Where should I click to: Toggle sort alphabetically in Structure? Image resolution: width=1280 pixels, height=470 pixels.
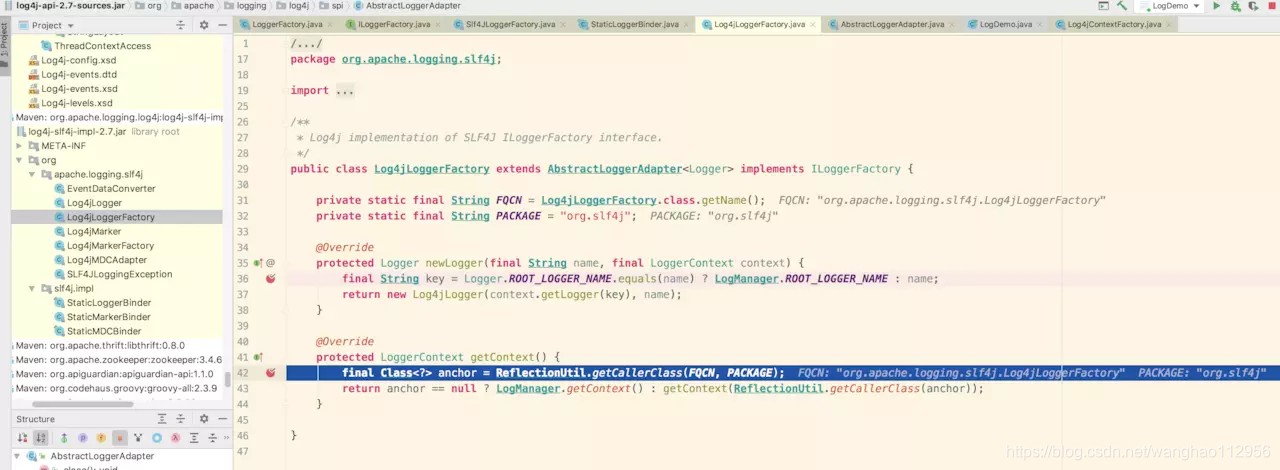[41, 438]
